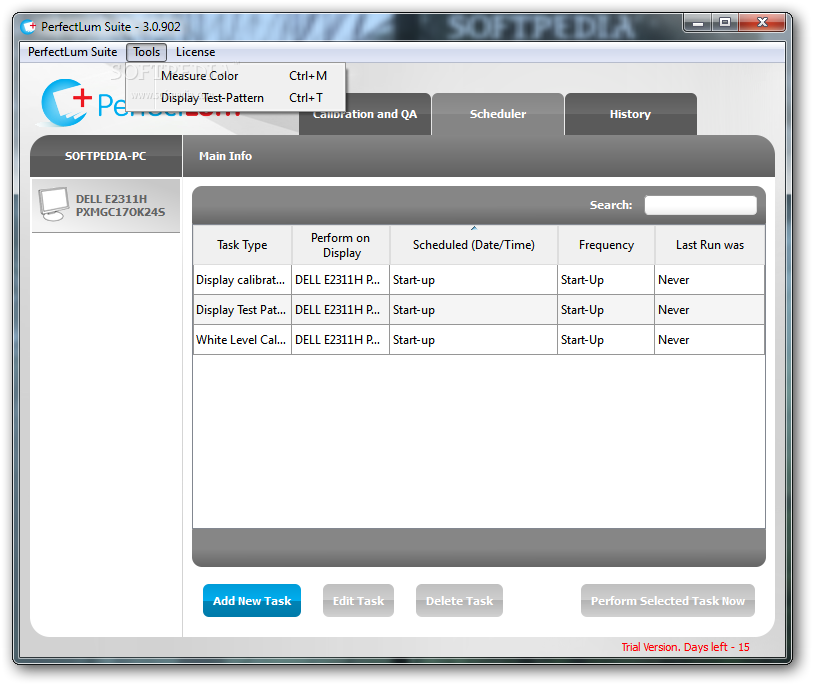Select DELL E2311H PXMGC17OK245 display

click(x=106, y=206)
